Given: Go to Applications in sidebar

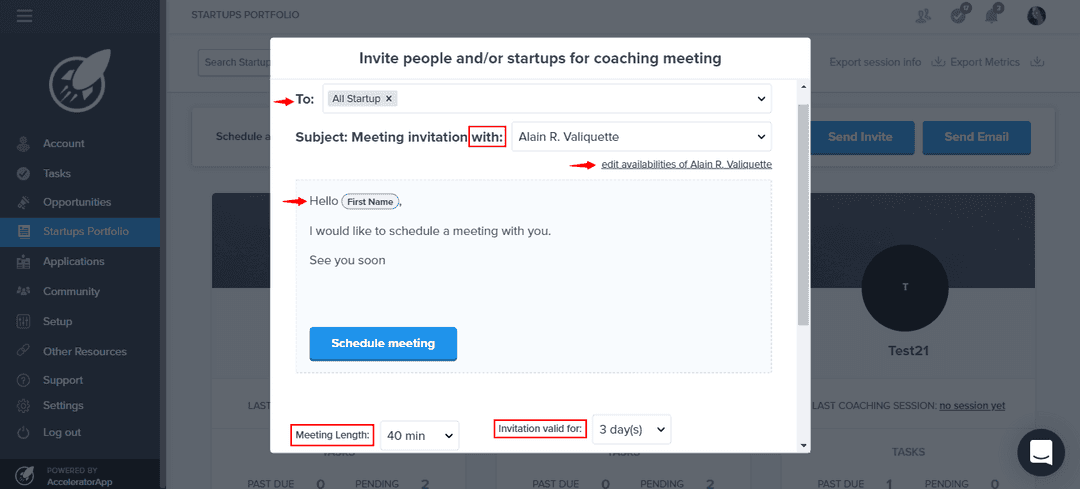Looking at the screenshot, I should pyautogui.click(x=73, y=261).
